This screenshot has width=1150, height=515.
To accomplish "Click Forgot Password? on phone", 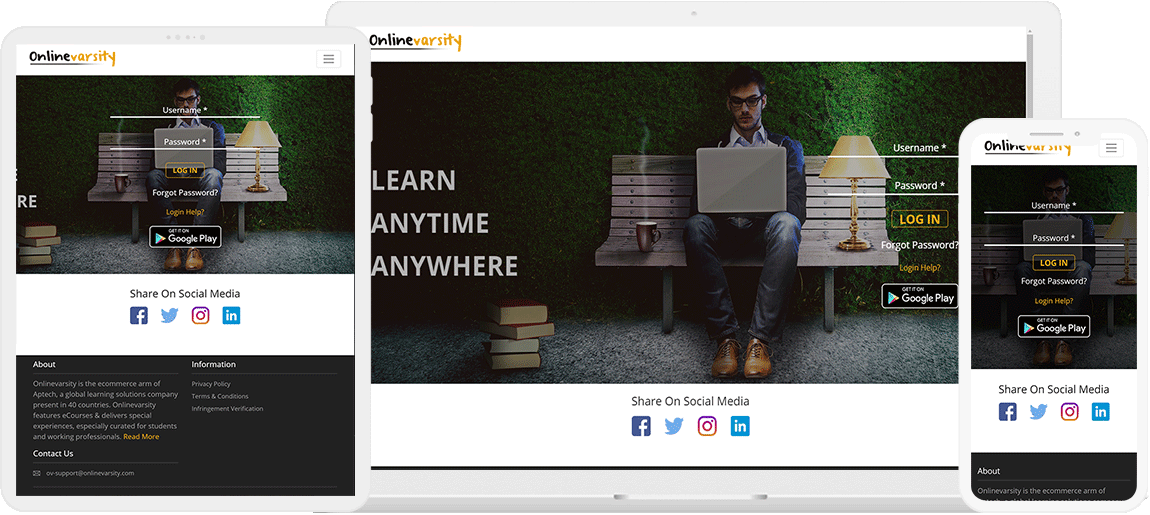I will pos(1054,281).
